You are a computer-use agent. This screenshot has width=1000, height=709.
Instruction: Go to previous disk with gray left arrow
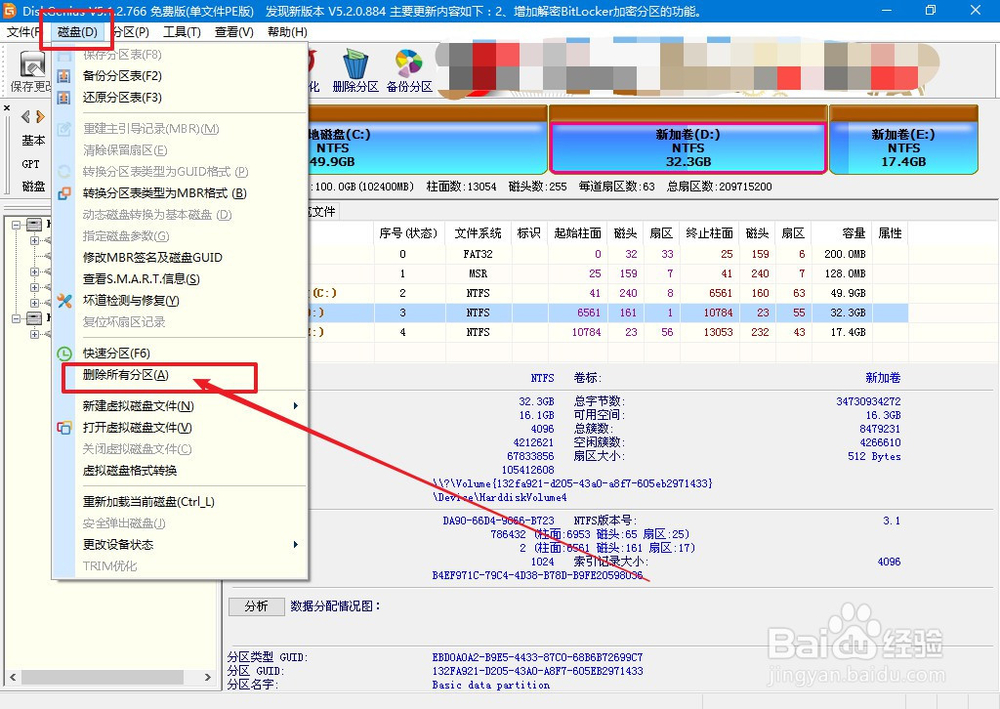(26, 117)
